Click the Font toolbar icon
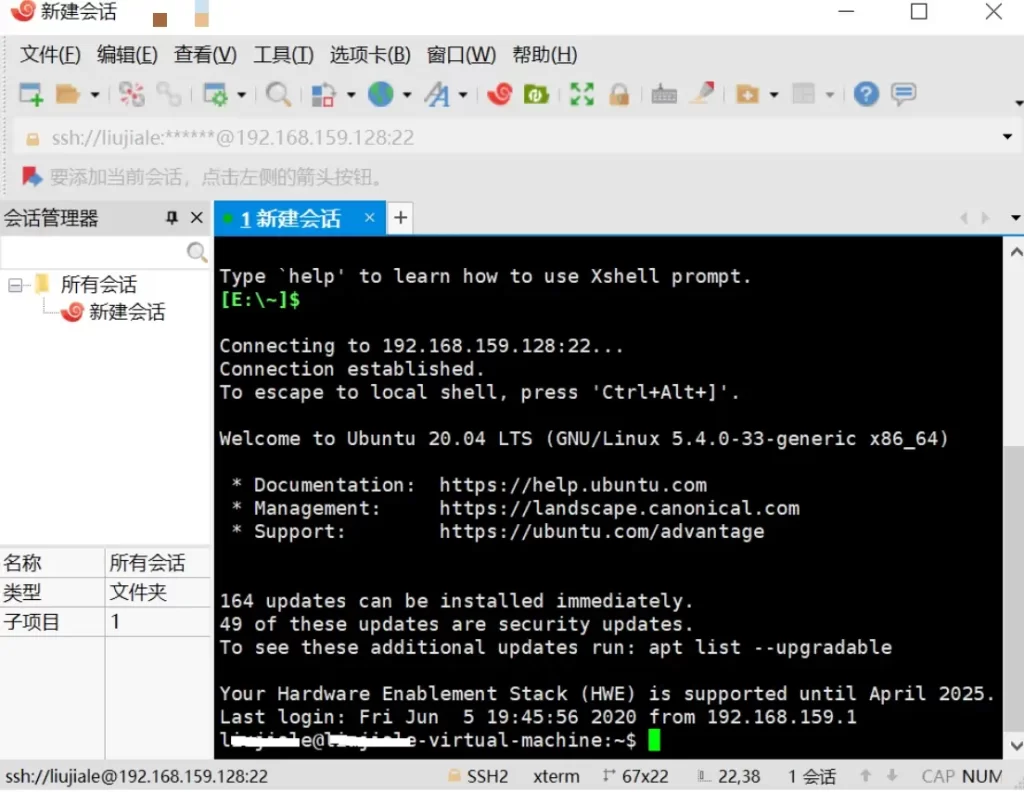 (437, 95)
